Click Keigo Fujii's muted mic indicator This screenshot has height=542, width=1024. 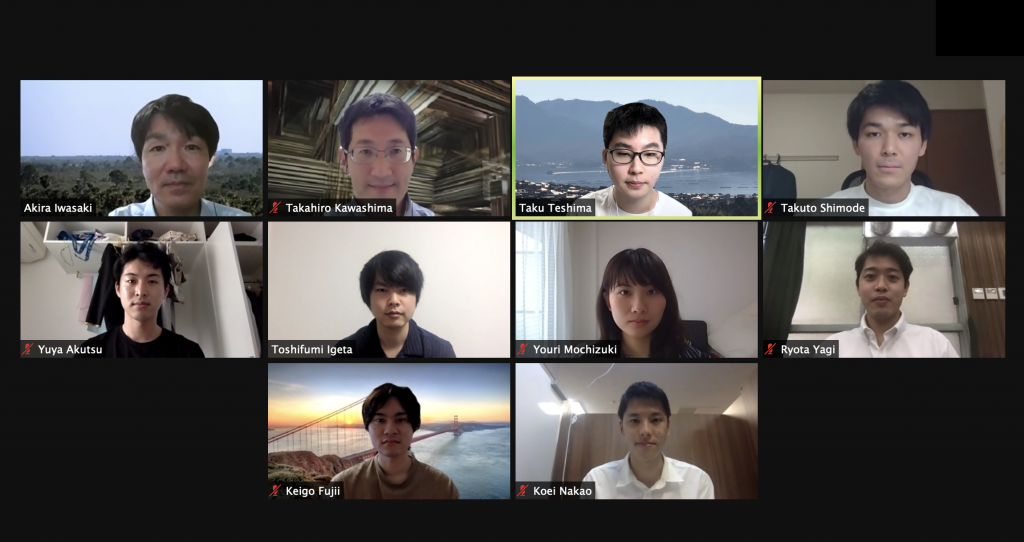click(x=275, y=491)
